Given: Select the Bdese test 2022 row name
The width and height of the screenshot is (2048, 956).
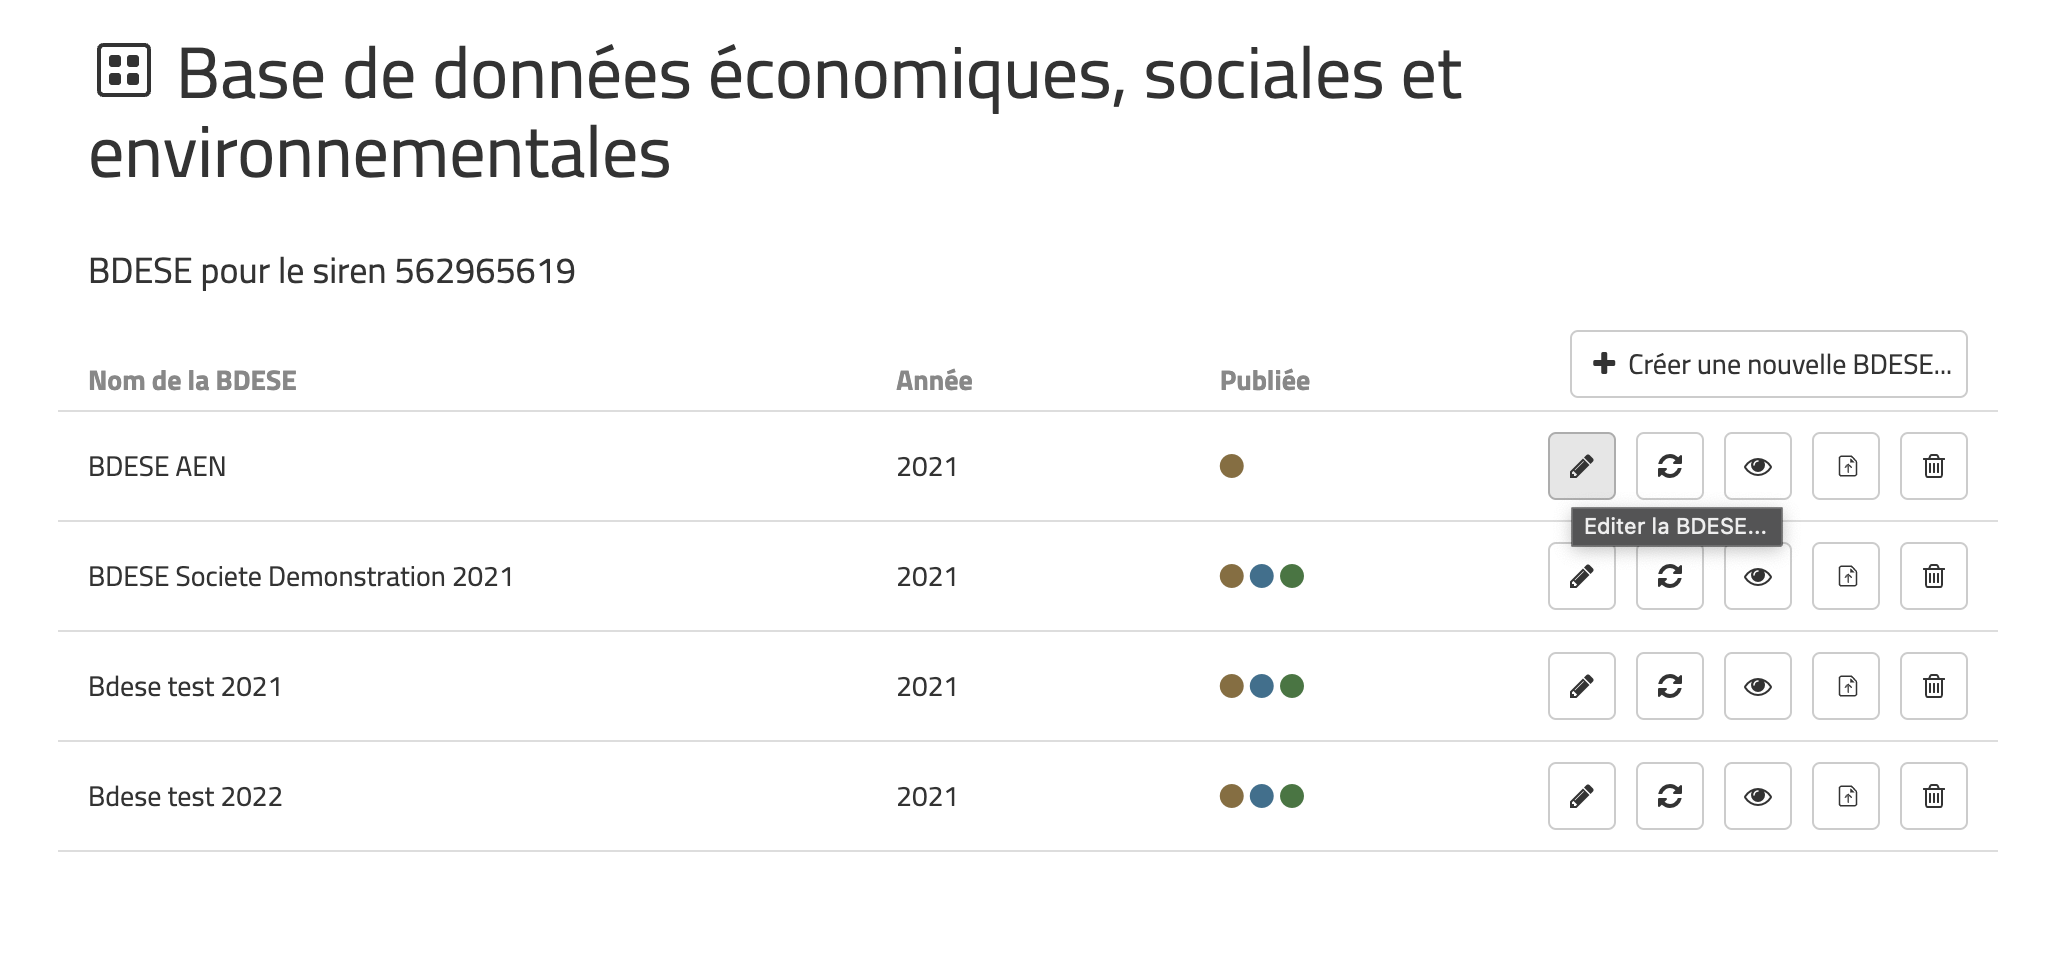Looking at the screenshot, I should [185, 797].
